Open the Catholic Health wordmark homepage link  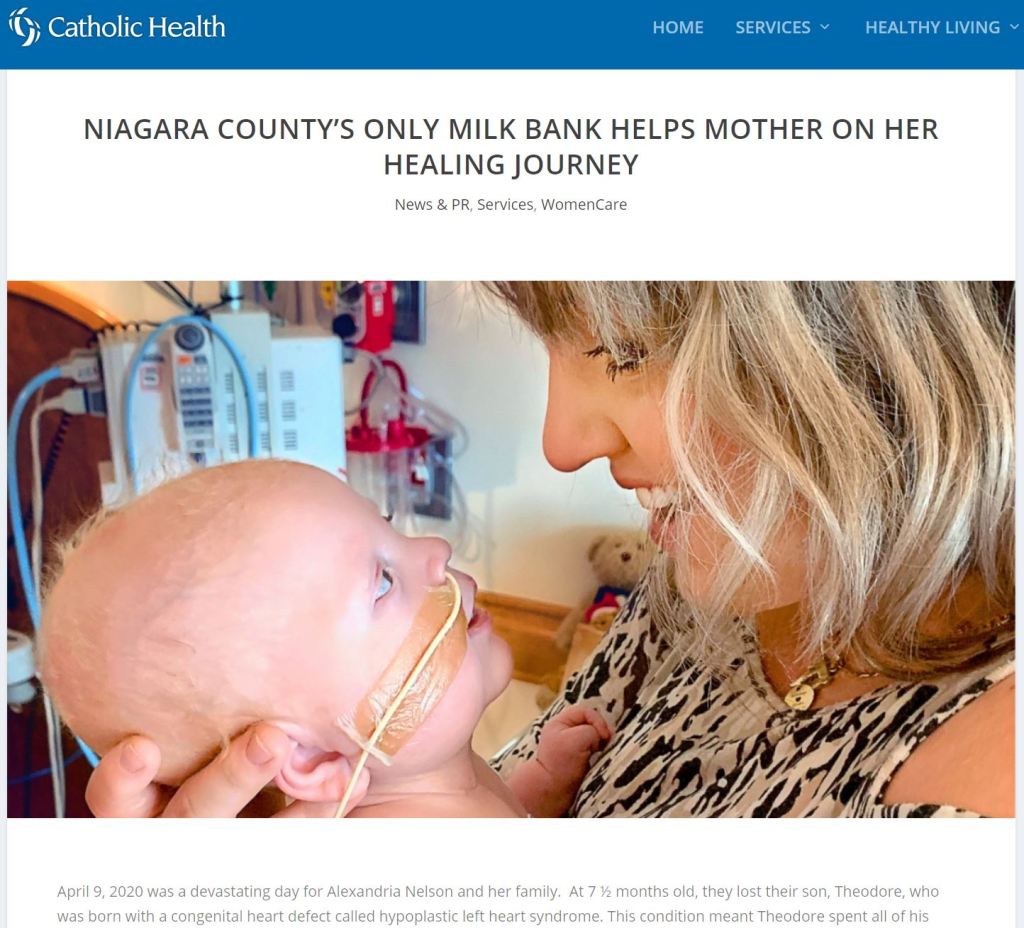[136, 27]
